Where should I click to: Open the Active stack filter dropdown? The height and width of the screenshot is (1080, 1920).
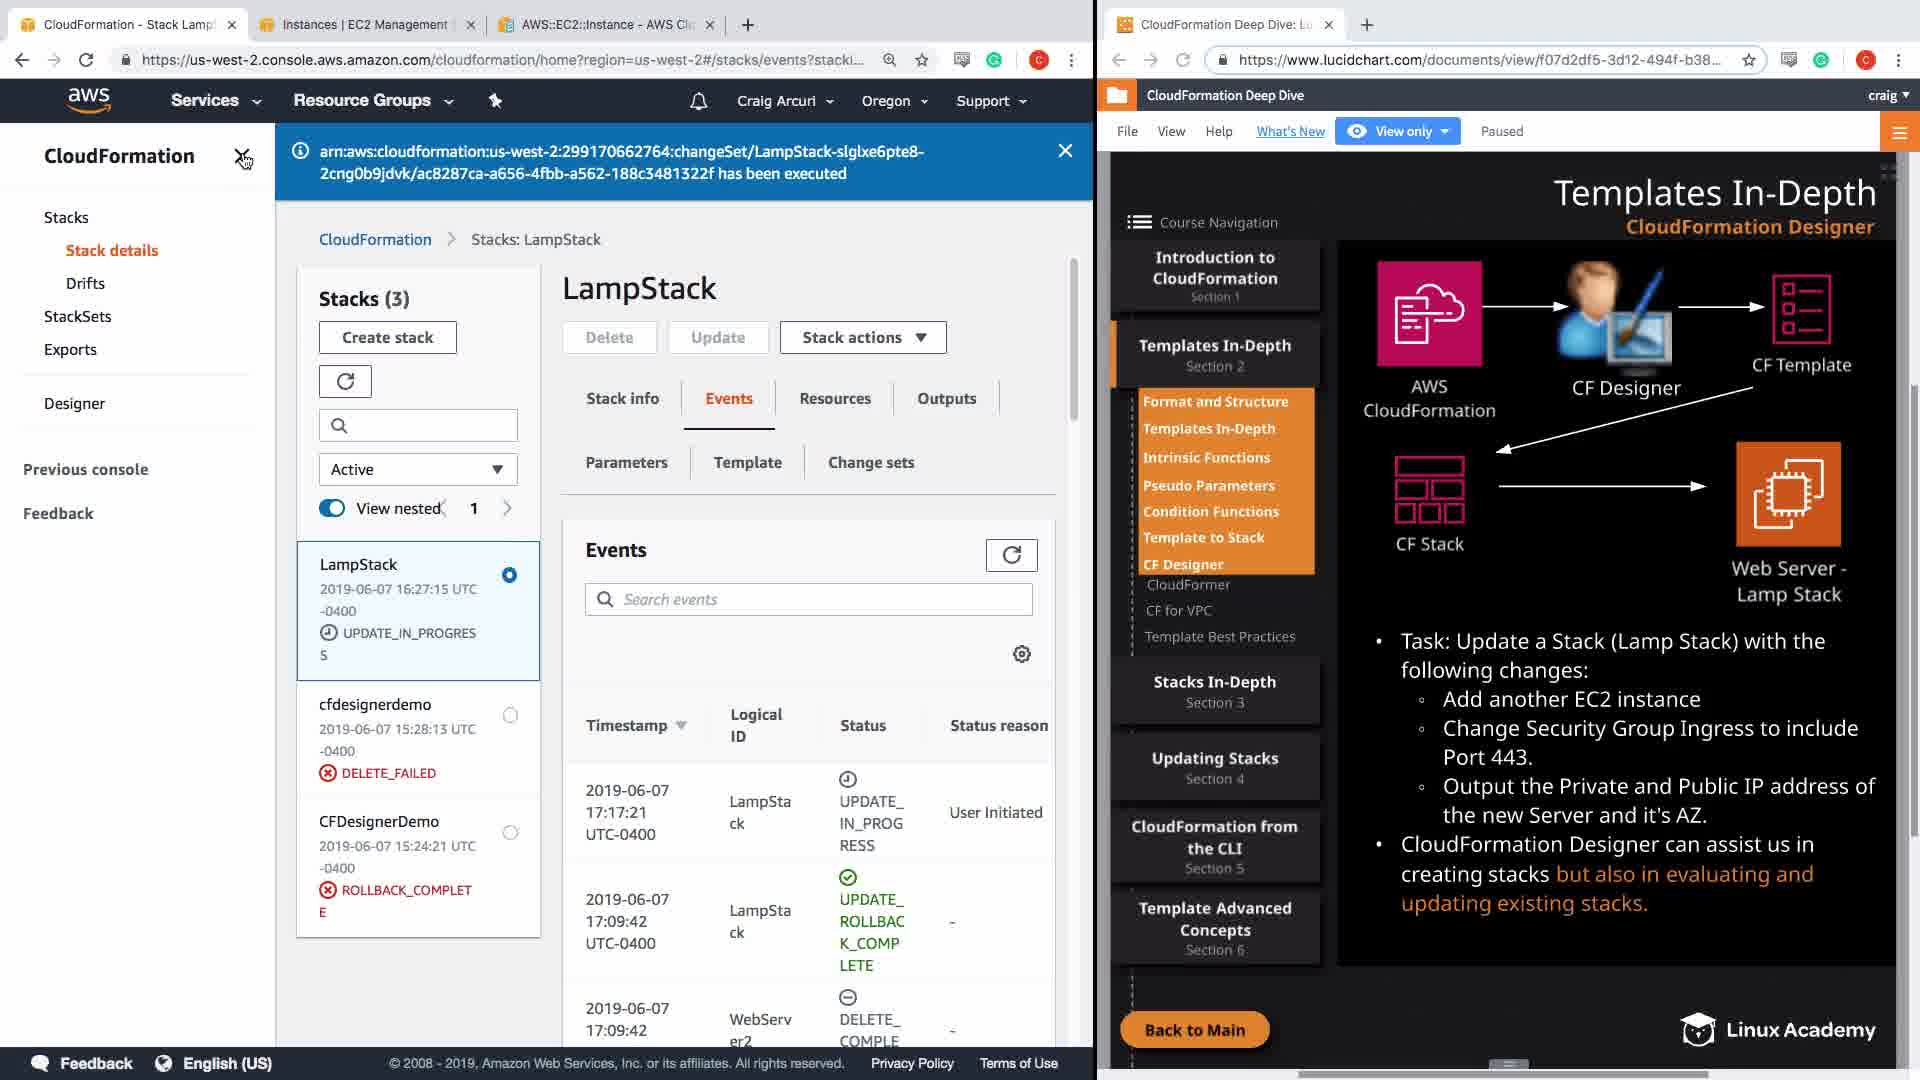[x=417, y=469]
